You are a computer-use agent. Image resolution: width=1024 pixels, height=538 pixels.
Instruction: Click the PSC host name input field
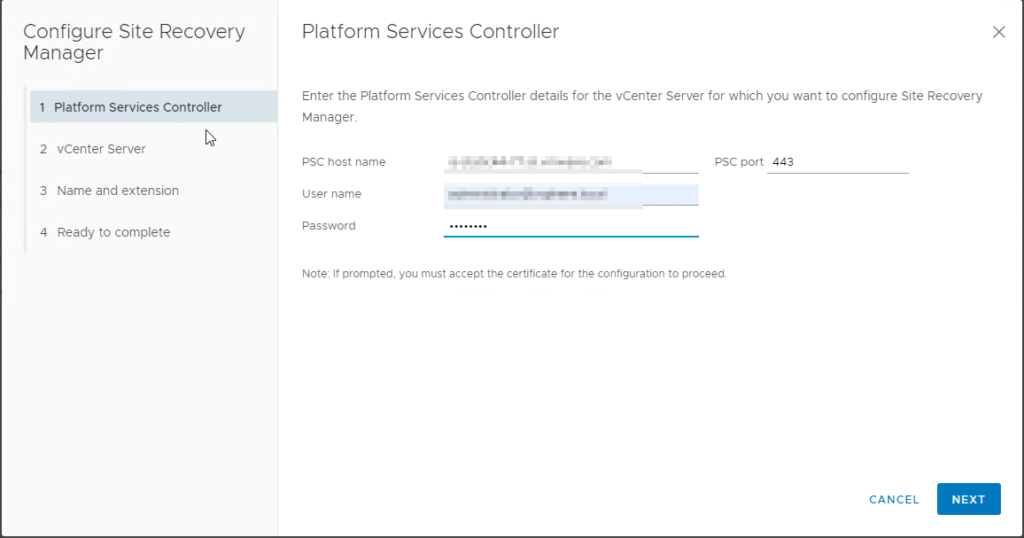tap(570, 162)
